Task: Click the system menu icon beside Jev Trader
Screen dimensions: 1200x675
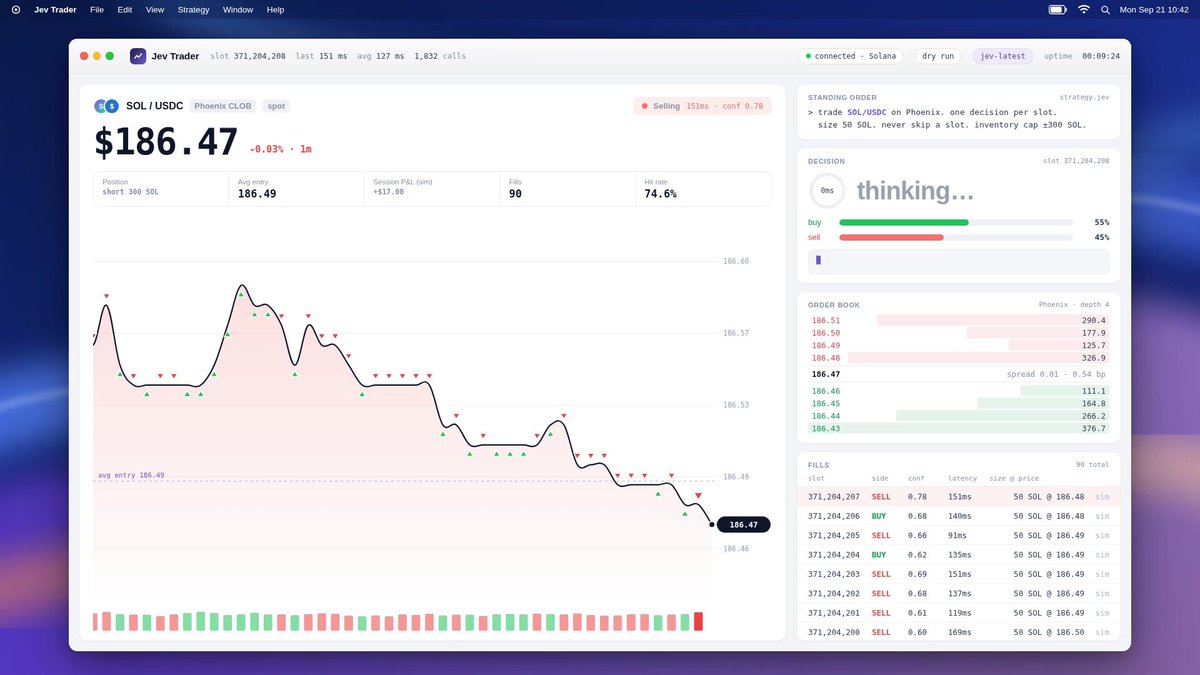Action: 16,9
